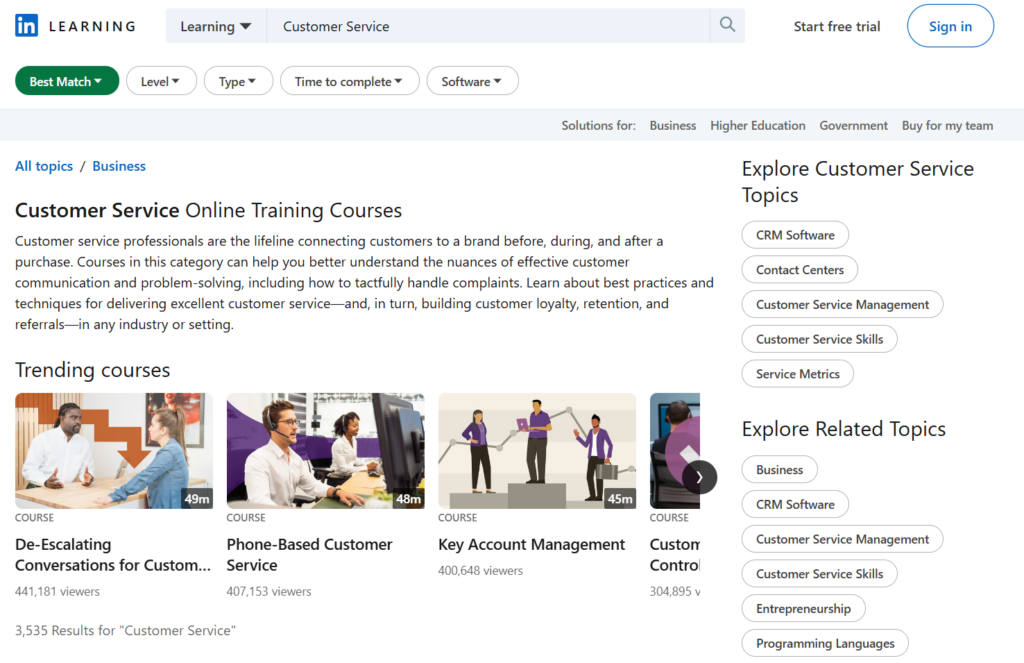Open the Software filter dropdown
Viewport: 1024px width, 663px height.
point(472,81)
